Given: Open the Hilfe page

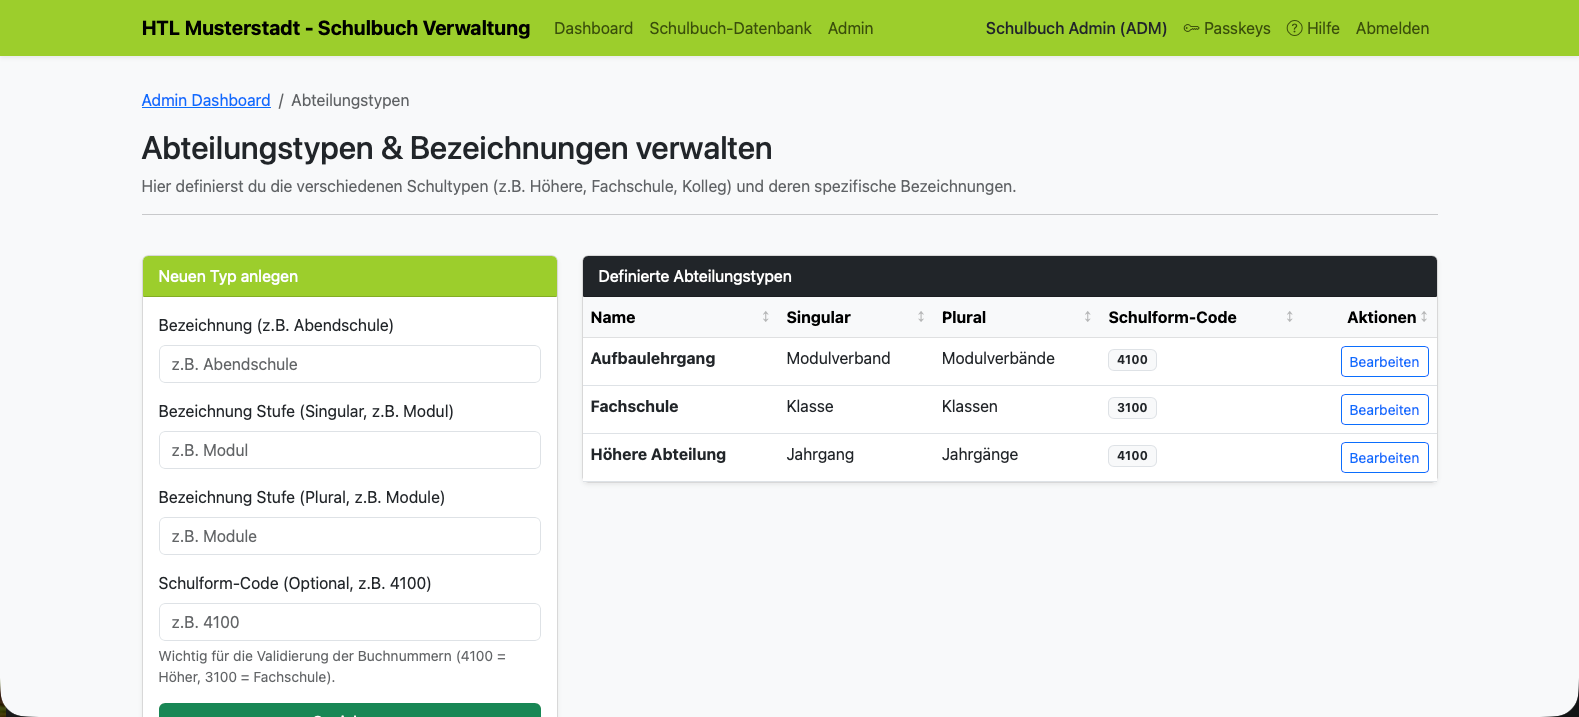Looking at the screenshot, I should 1313,28.
